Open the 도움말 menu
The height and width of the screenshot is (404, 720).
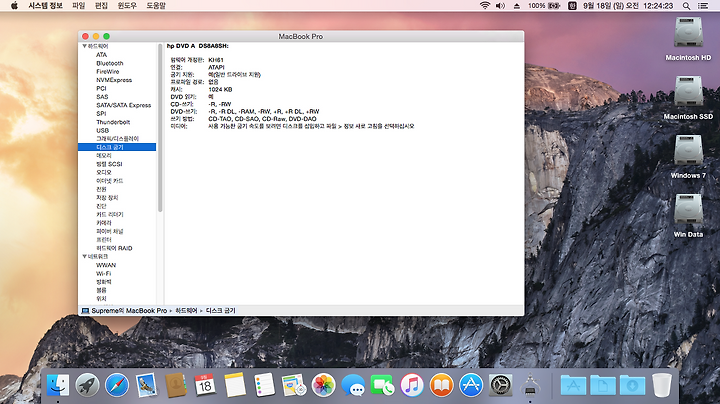(x=156, y=6)
